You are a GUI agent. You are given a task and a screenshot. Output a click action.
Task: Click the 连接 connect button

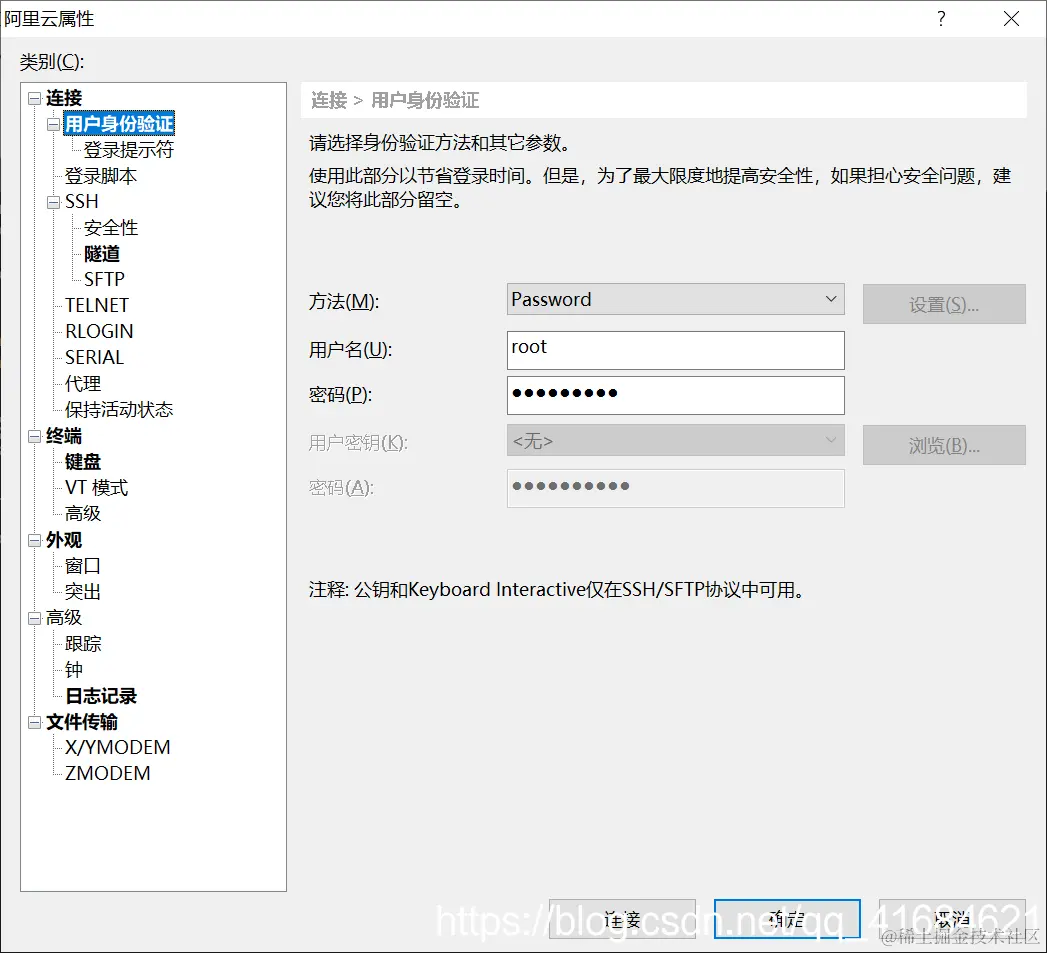(622, 918)
